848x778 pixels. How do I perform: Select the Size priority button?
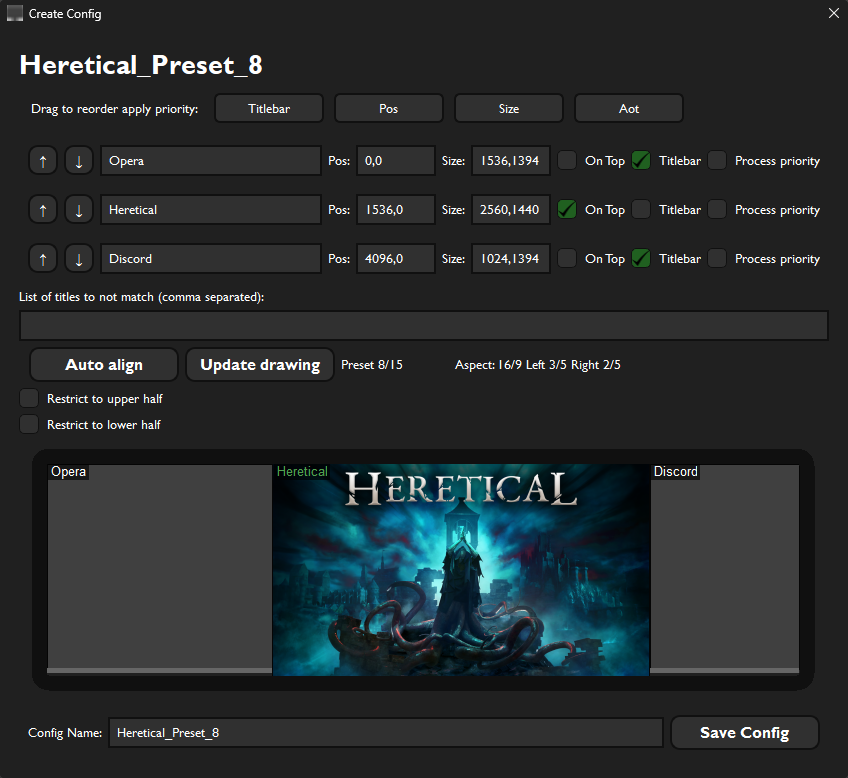click(508, 109)
